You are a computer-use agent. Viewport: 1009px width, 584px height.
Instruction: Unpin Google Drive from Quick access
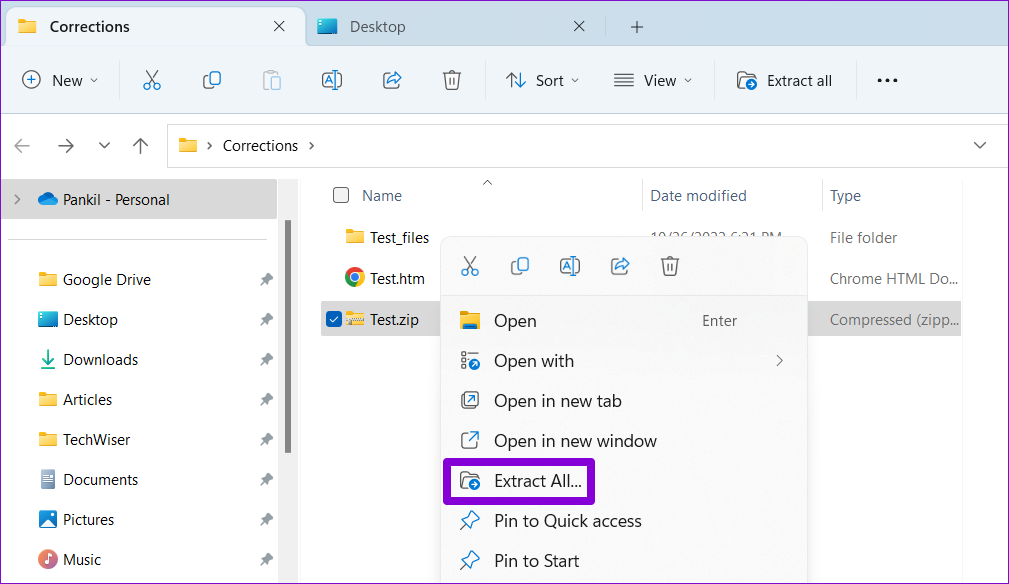tap(266, 280)
